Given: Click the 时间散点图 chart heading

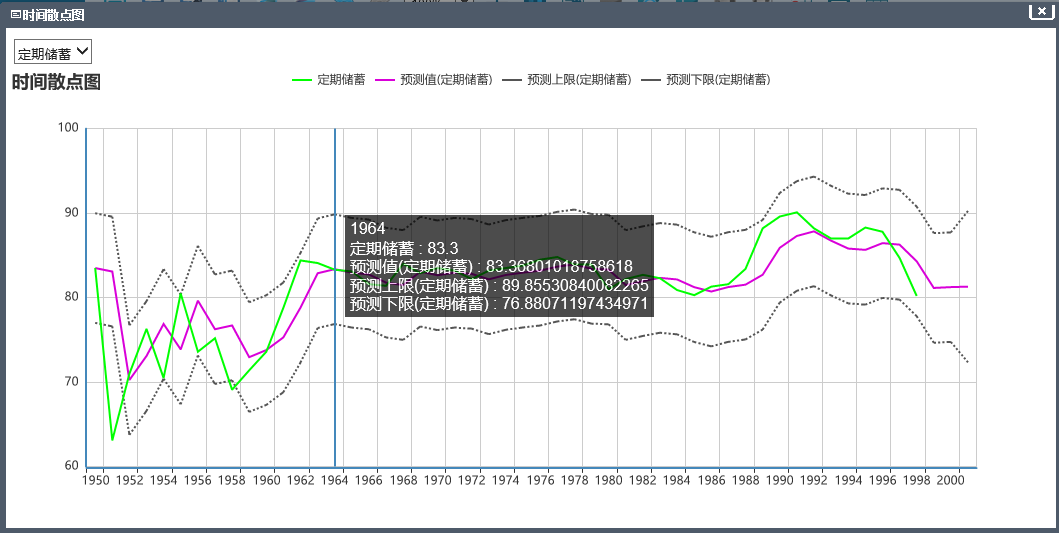Looking at the screenshot, I should [x=57, y=82].
